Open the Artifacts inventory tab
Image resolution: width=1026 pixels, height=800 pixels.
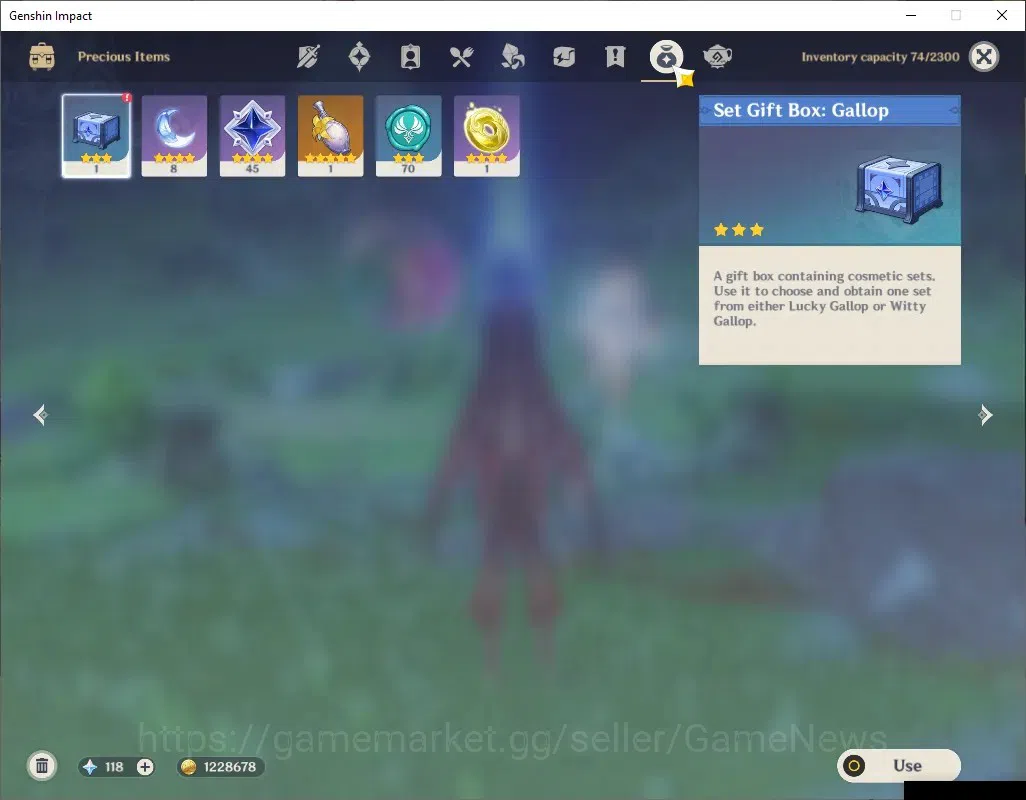click(359, 57)
